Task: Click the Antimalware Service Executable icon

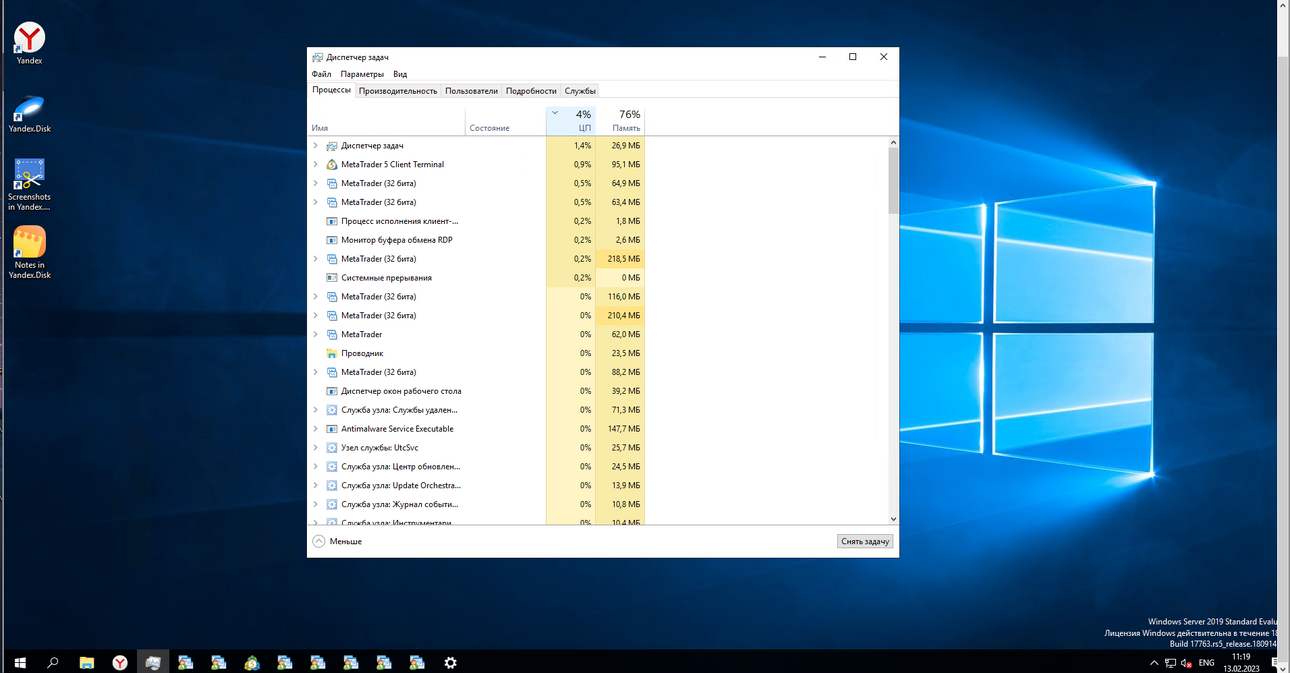Action: click(332, 429)
